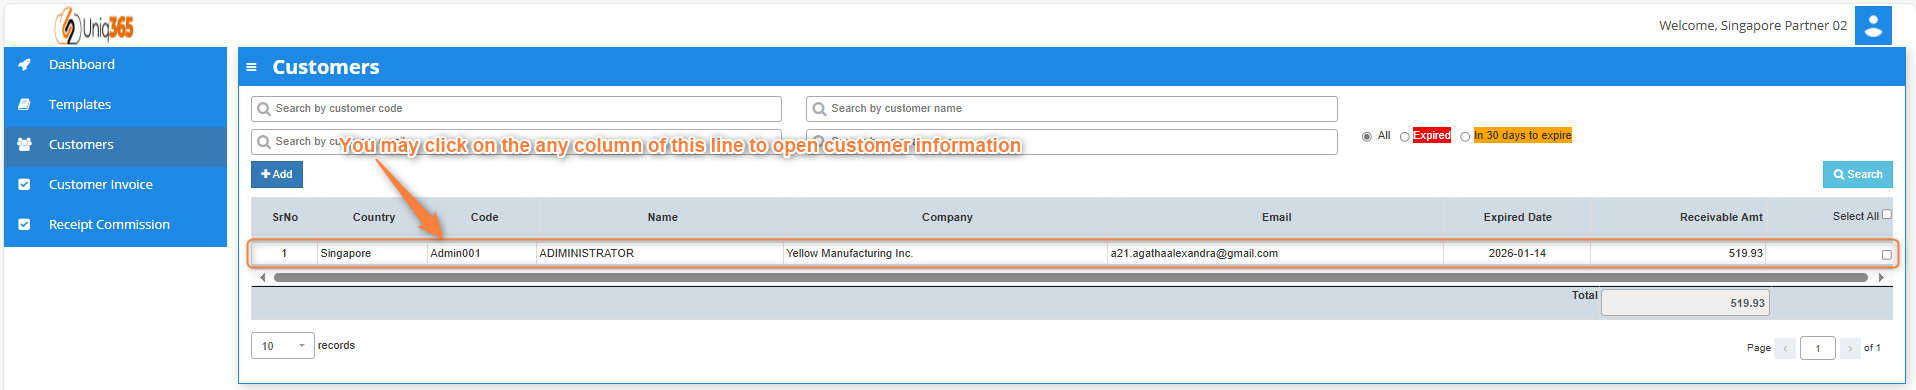Select the All radio button
The image size is (1916, 390).
(1367, 136)
